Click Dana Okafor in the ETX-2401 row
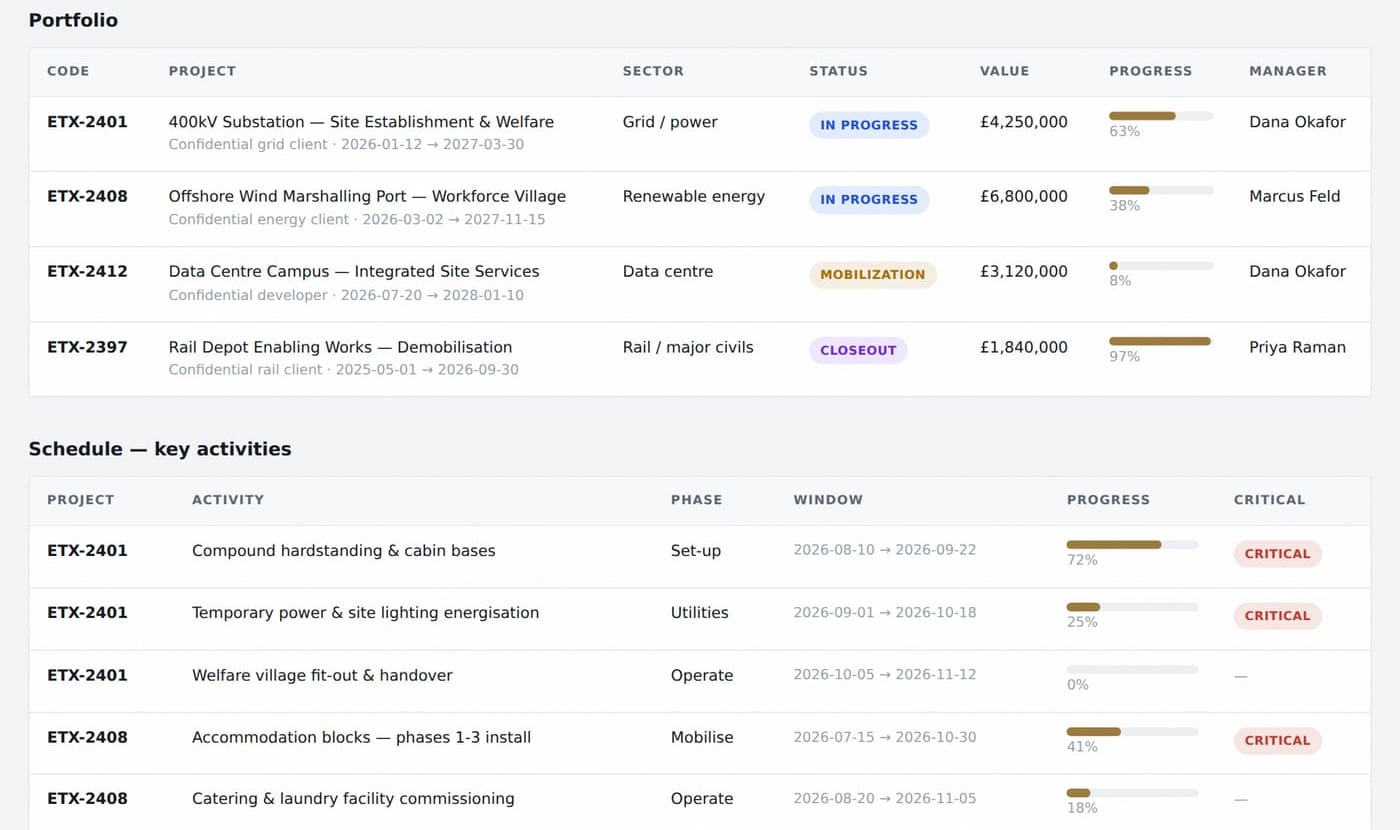The image size is (1400, 830). tap(1297, 122)
